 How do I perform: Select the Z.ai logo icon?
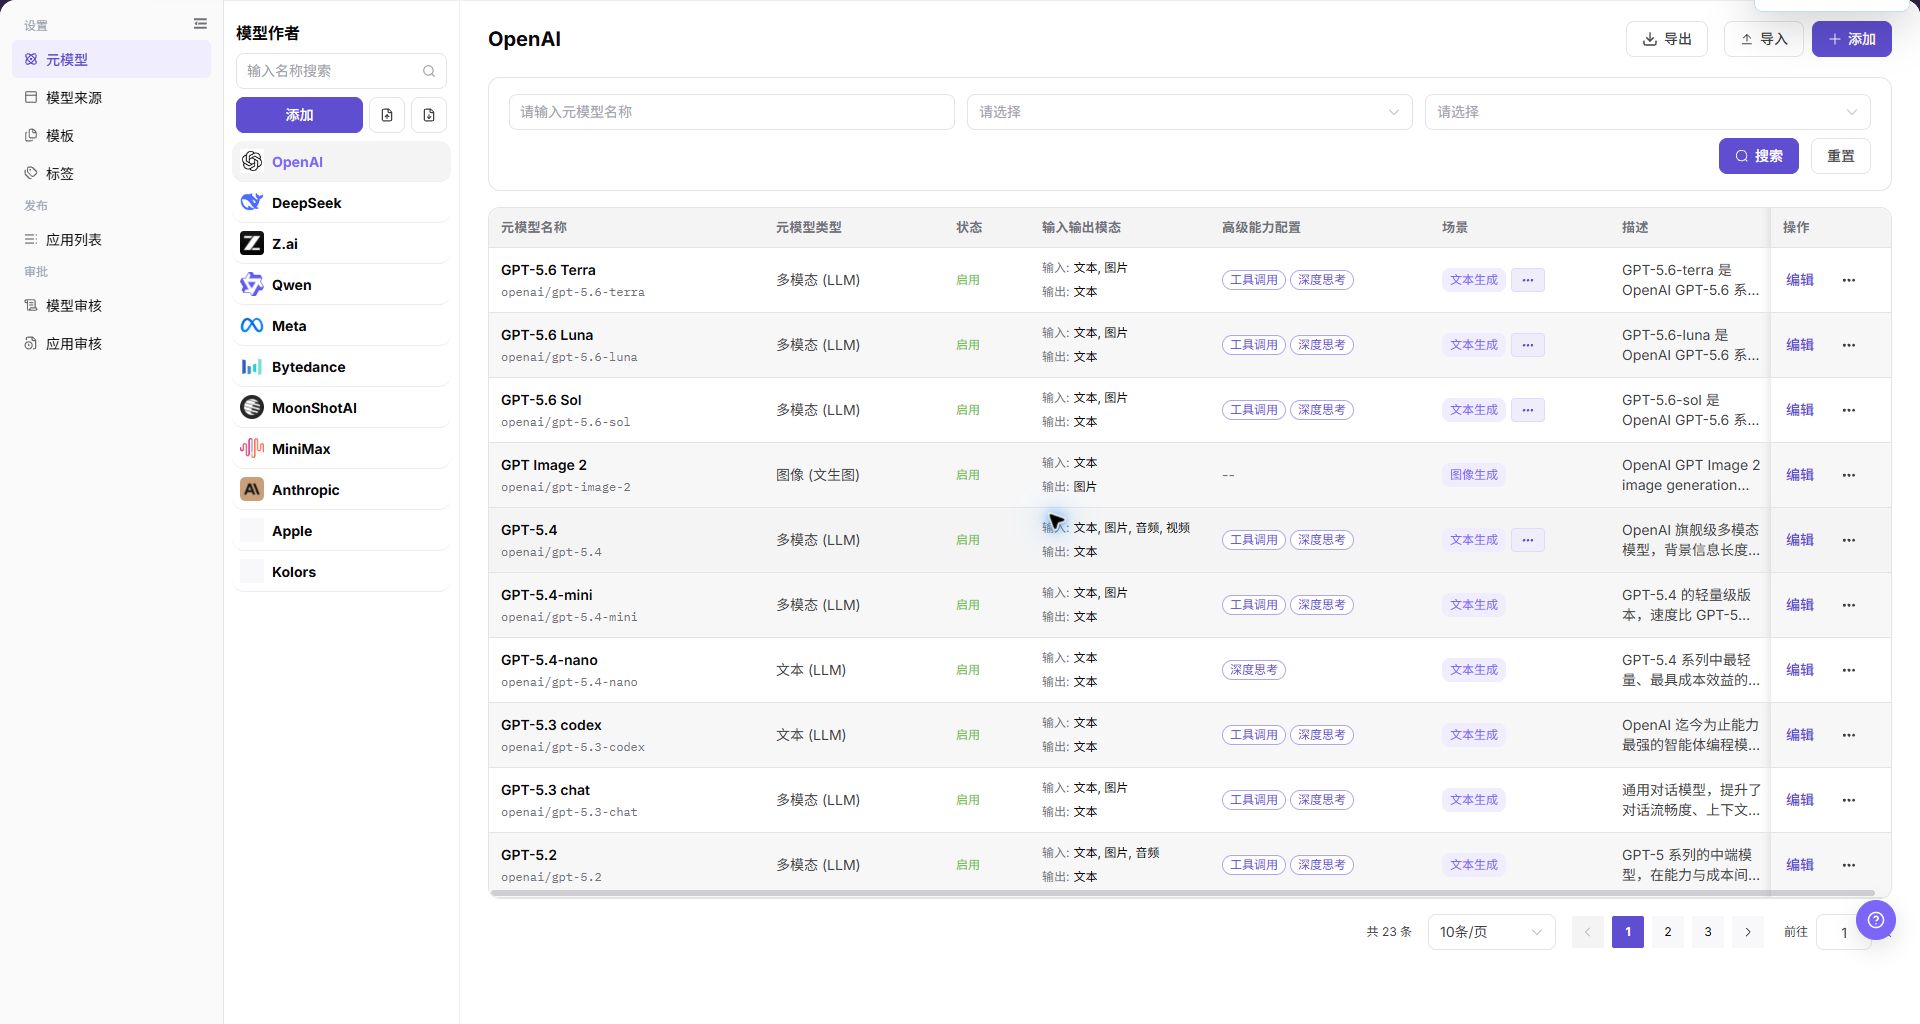click(x=252, y=244)
